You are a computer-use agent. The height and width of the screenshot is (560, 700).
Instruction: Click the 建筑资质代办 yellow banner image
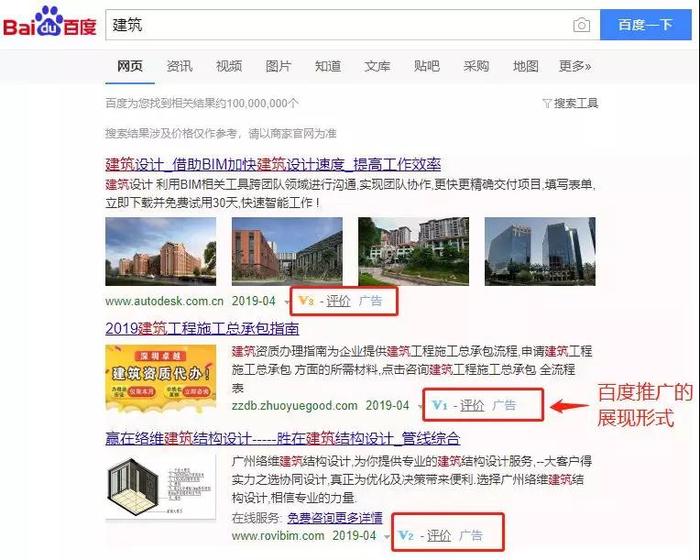tap(161, 378)
